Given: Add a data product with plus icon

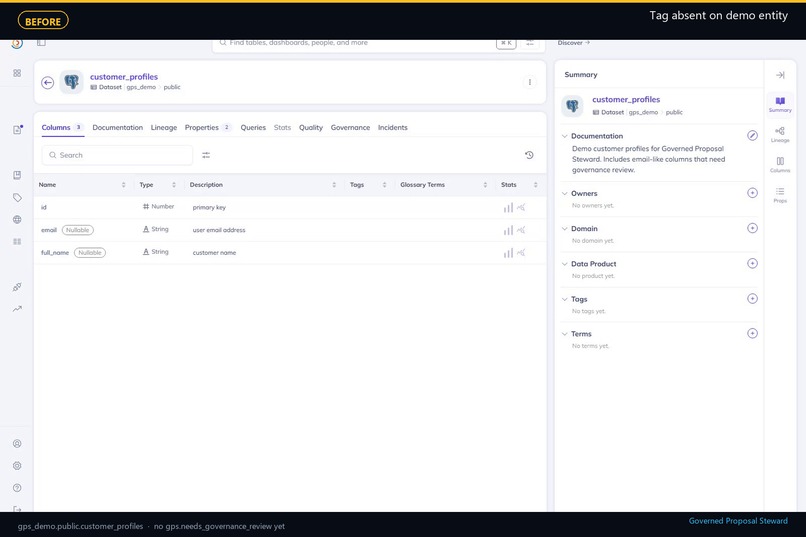Looking at the screenshot, I should (x=752, y=264).
